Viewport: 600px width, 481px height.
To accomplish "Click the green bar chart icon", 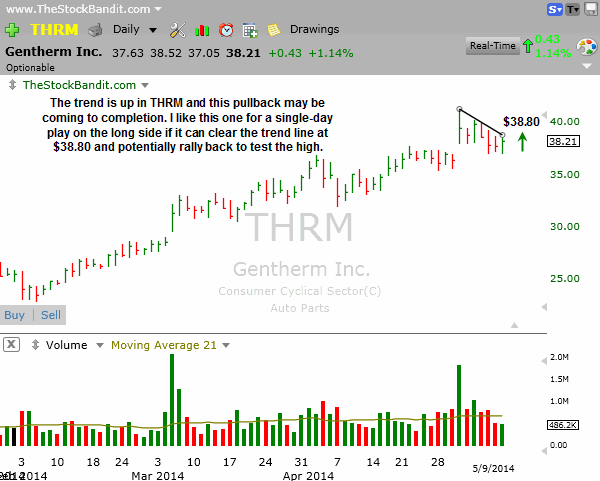I will pyautogui.click(x=202, y=30).
